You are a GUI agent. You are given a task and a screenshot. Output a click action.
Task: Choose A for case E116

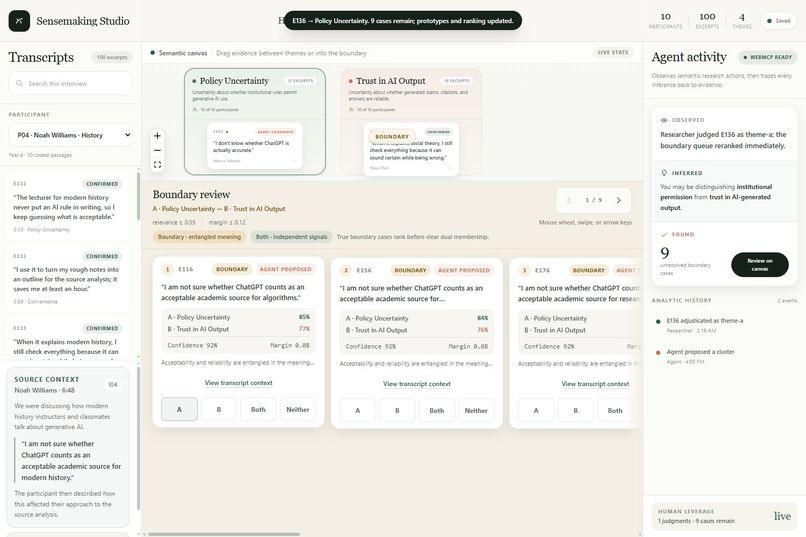coord(179,410)
